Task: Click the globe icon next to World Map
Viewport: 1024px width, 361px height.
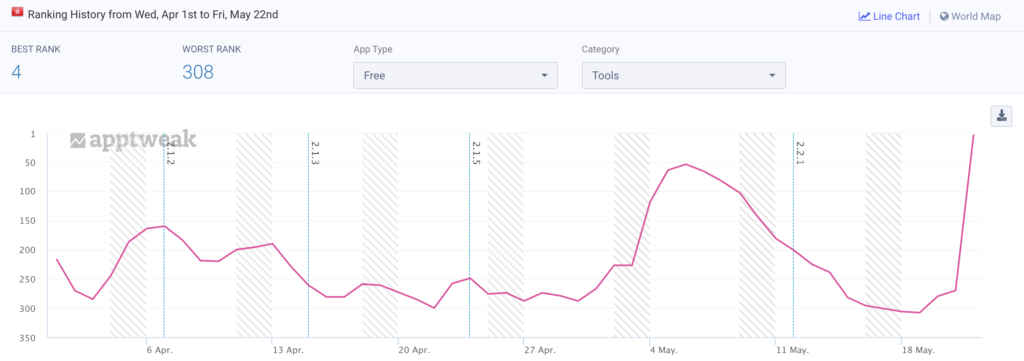Action: (944, 16)
